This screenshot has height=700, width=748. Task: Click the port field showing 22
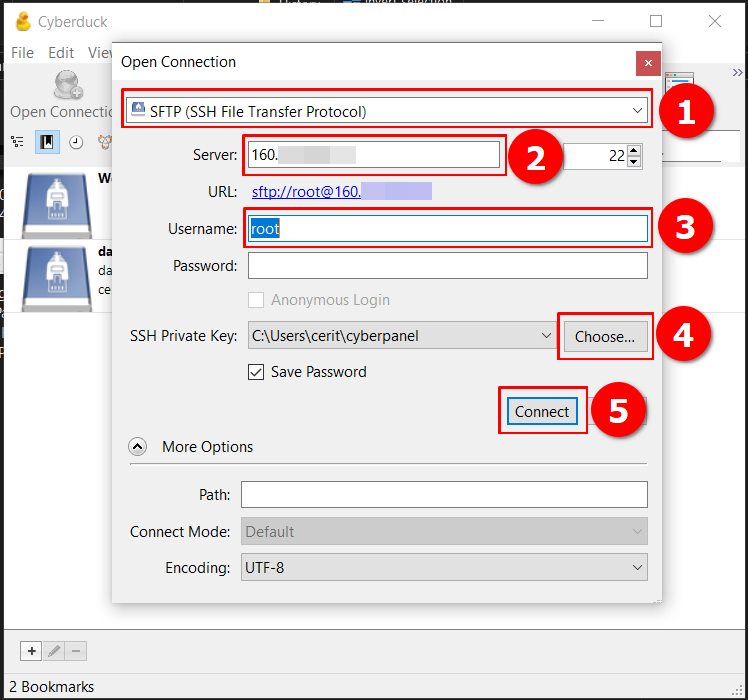click(595, 156)
